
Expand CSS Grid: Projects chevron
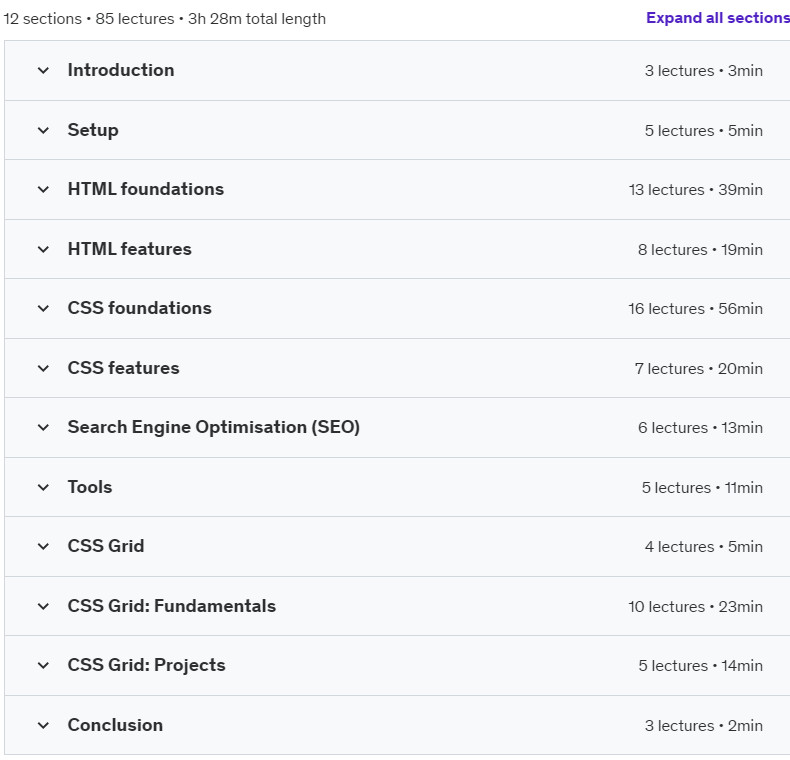click(43, 665)
